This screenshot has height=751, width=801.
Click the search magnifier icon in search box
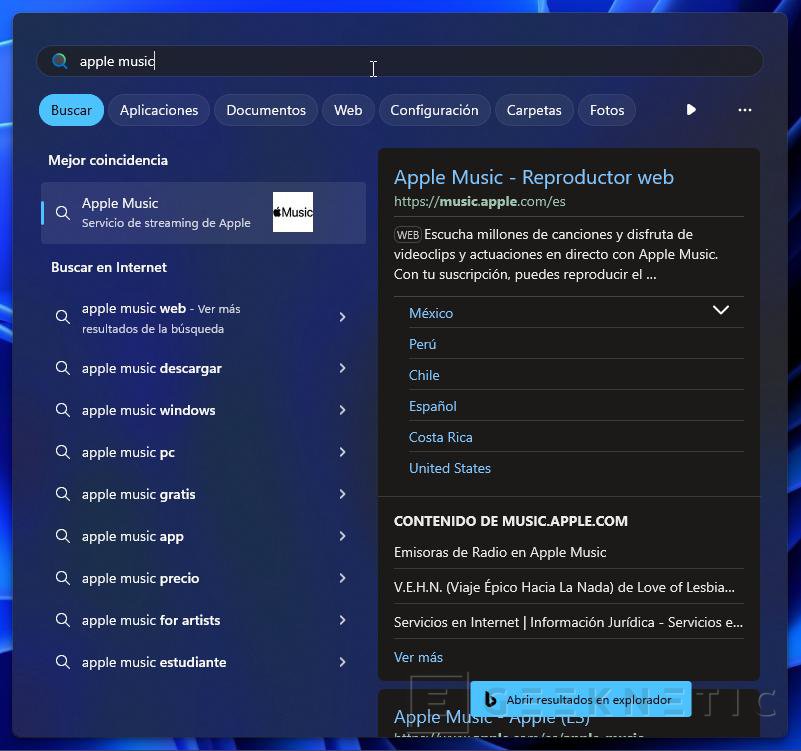click(x=60, y=61)
